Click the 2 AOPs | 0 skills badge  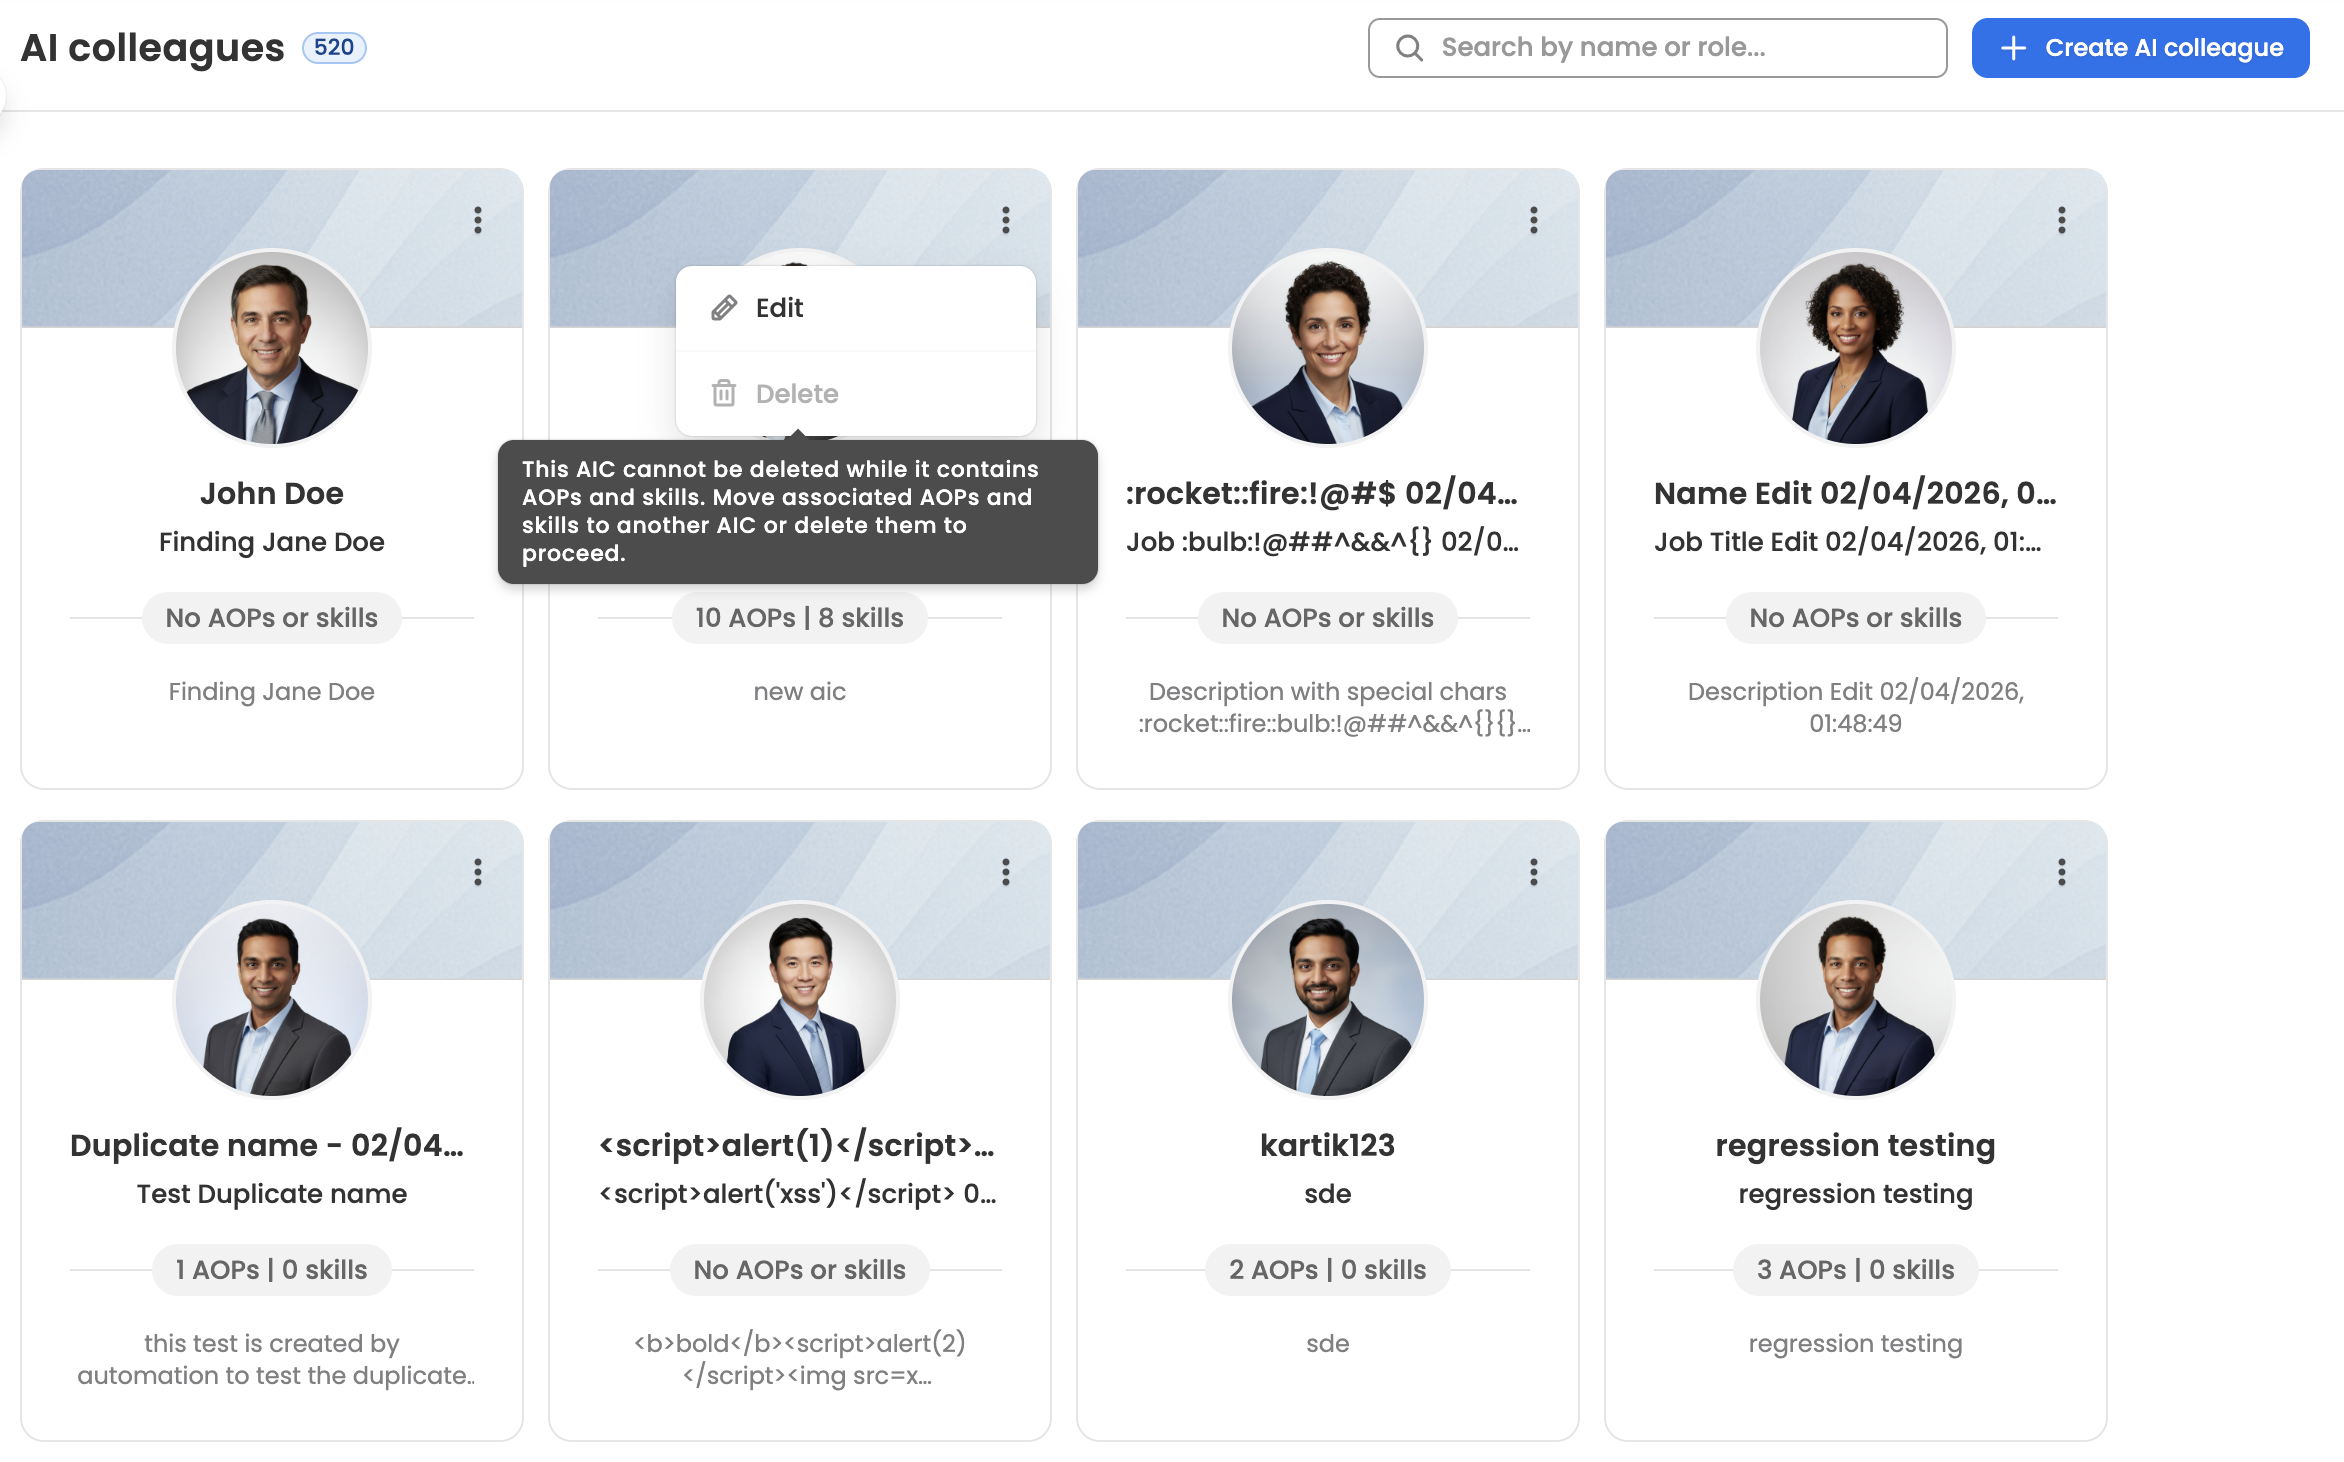point(1327,1270)
